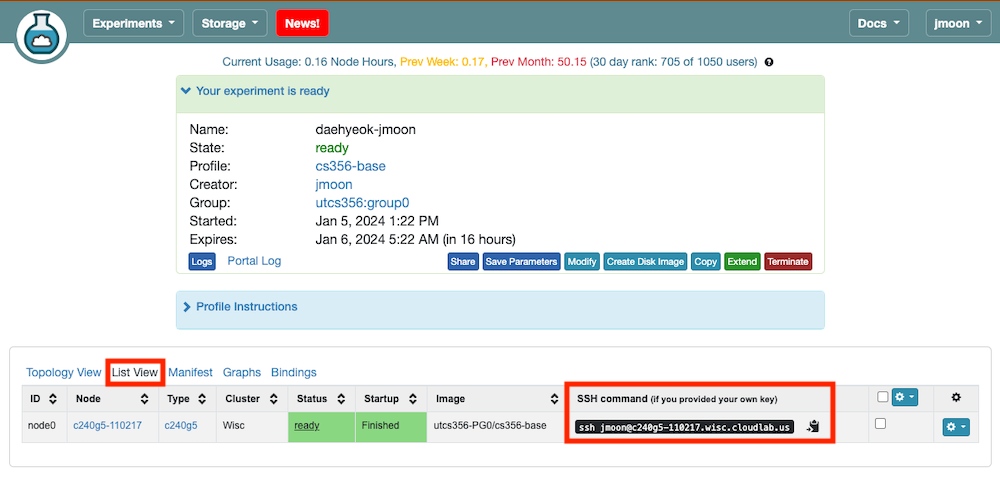Screen dimensions: 1000x478
Task: Collapse the 'Your experiment is ready' panel
Action: (255, 91)
